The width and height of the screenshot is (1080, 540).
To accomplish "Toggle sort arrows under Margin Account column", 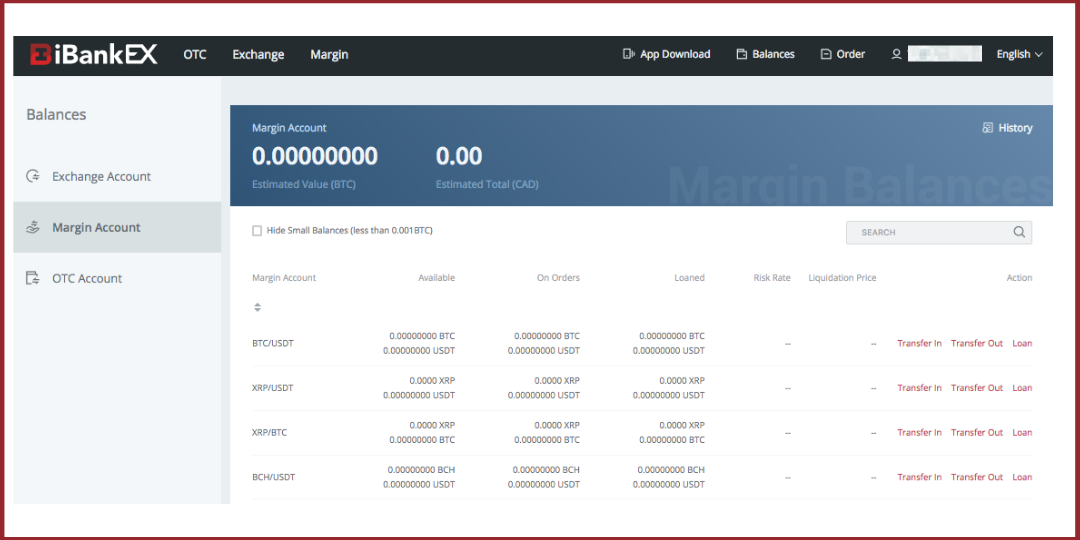I will pyautogui.click(x=257, y=307).
